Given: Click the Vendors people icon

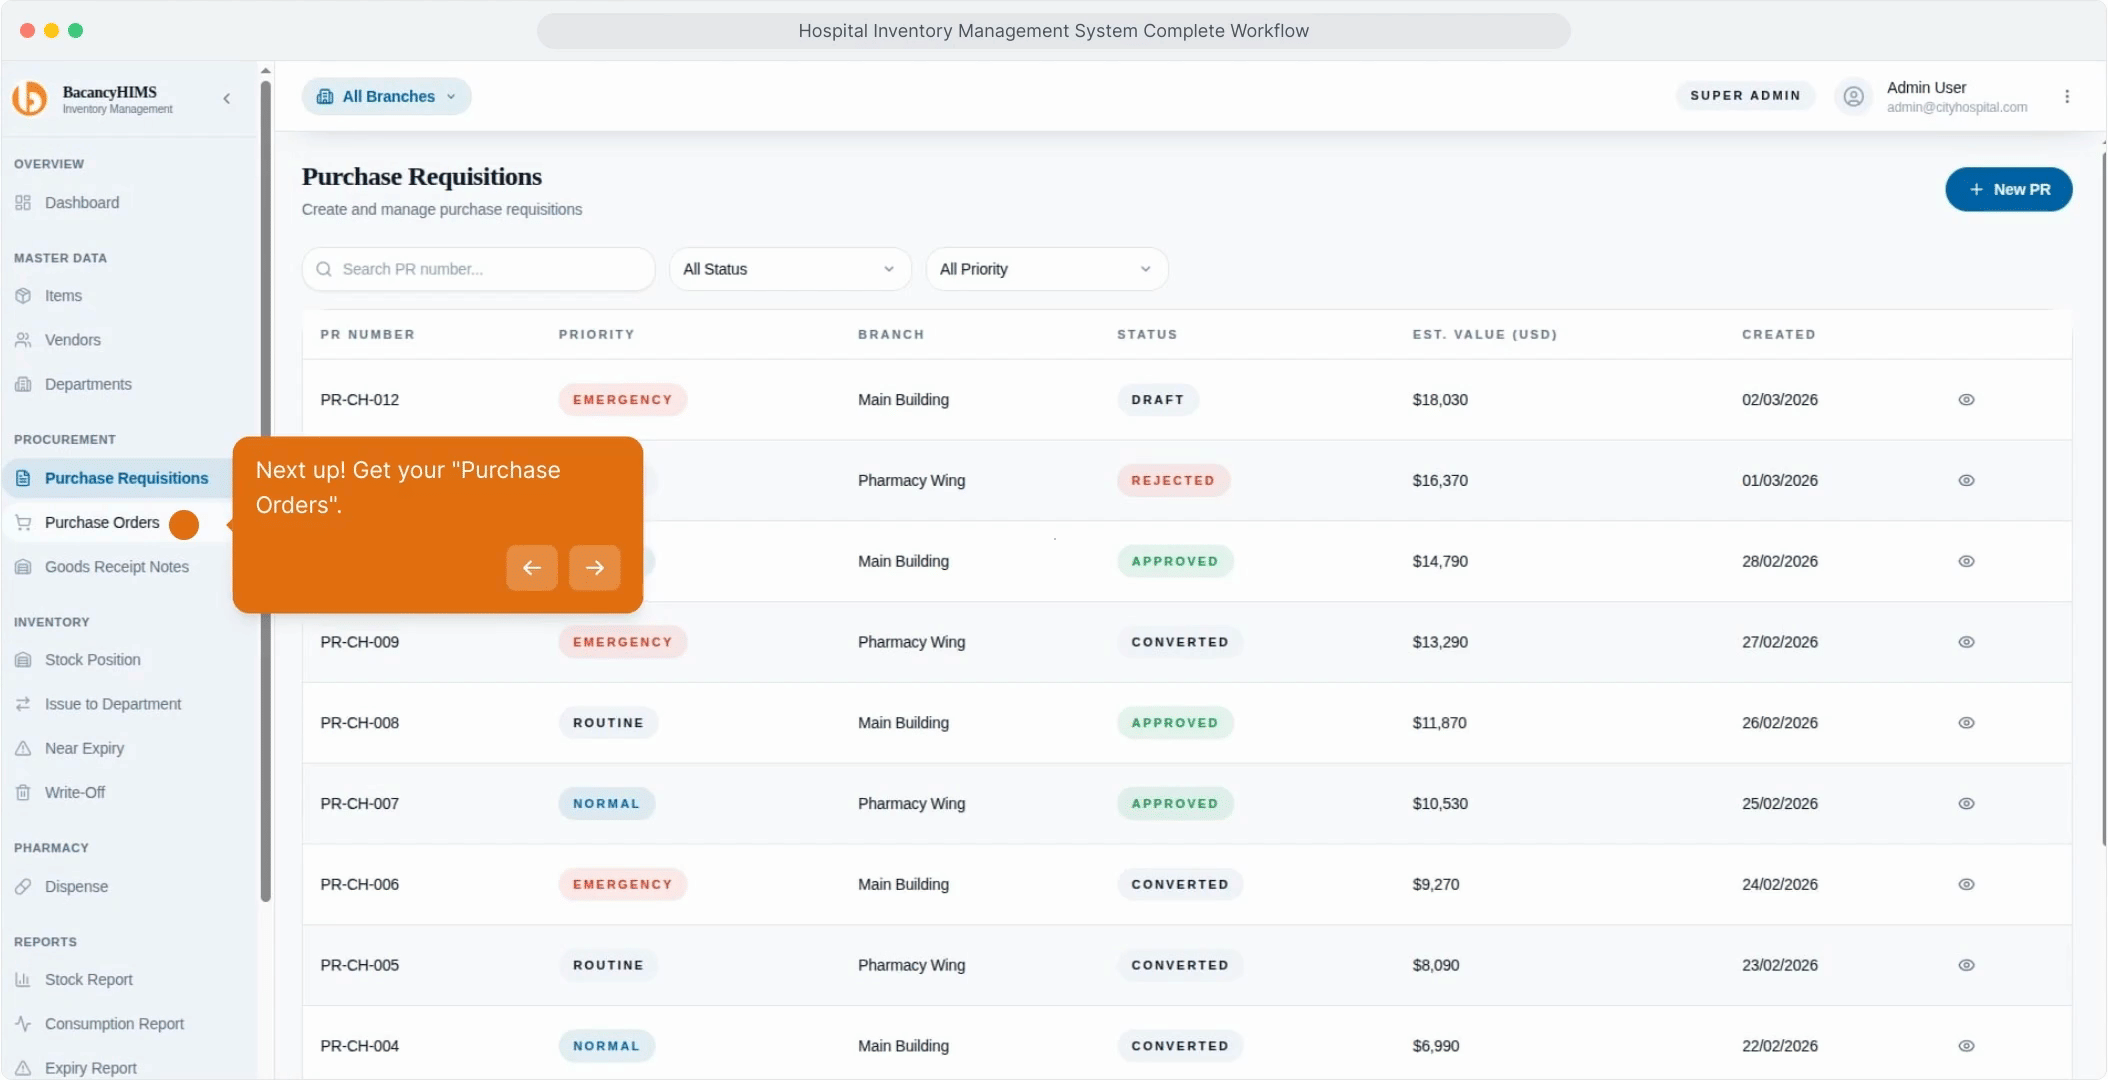Looking at the screenshot, I should [23, 340].
